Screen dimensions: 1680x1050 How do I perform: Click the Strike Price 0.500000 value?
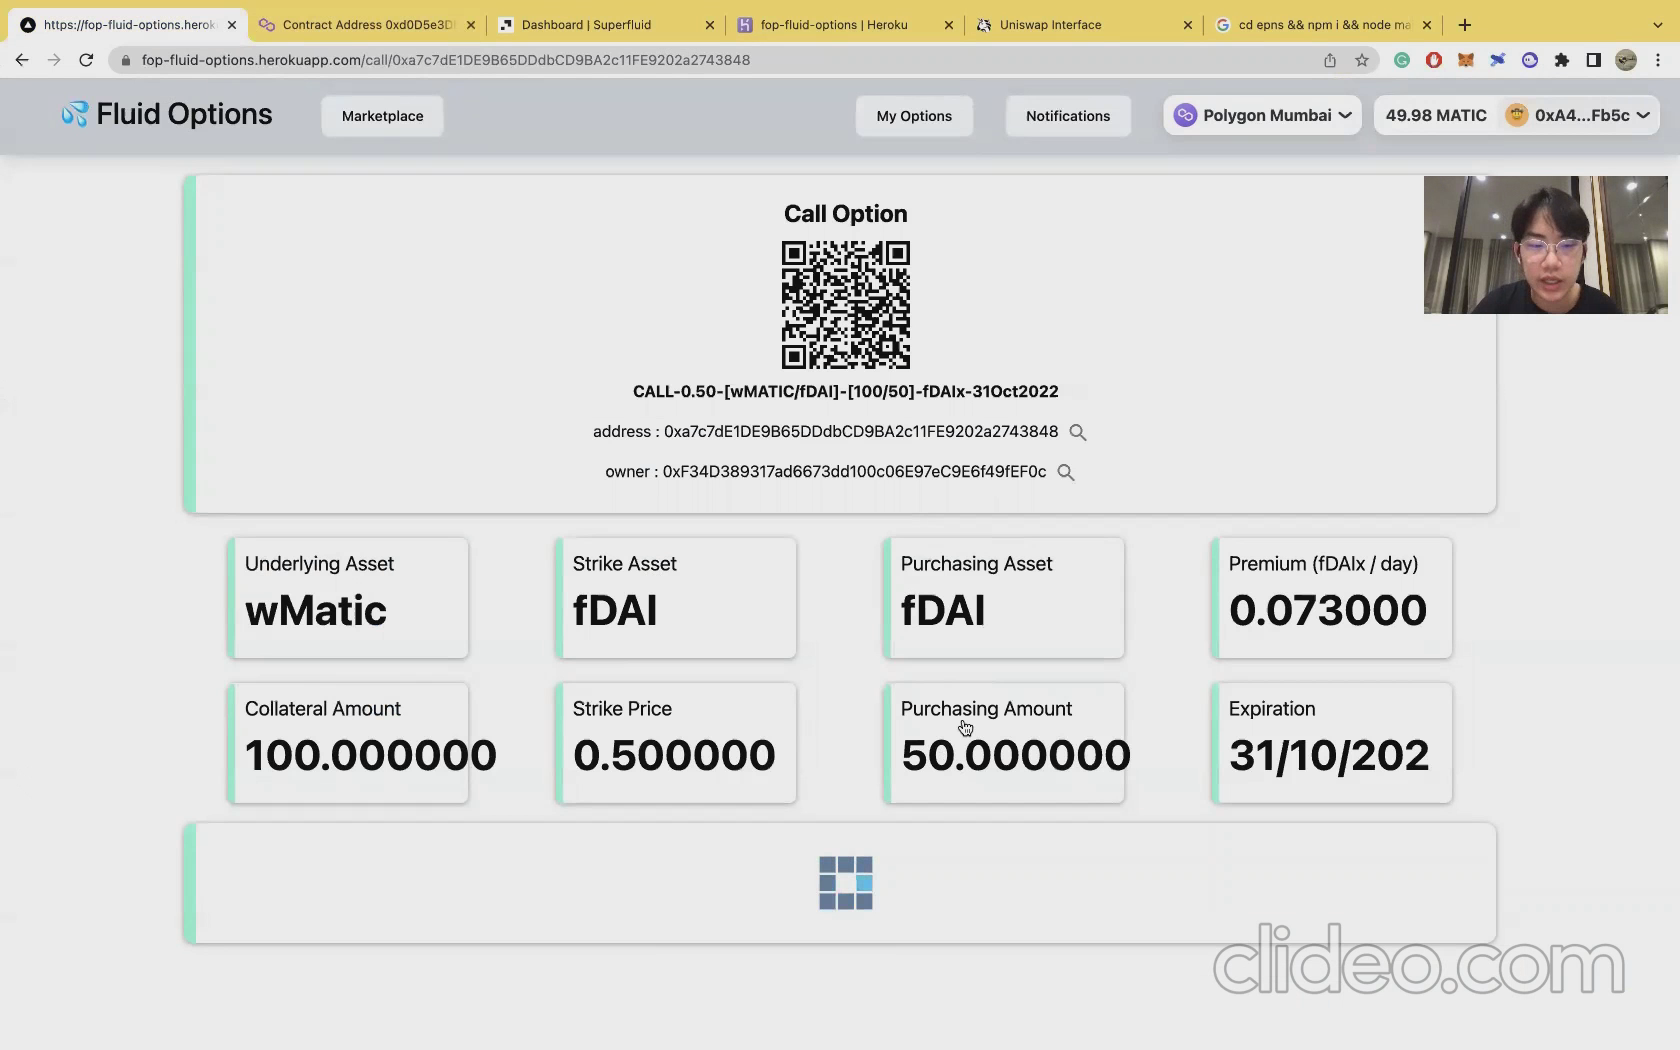pos(674,756)
